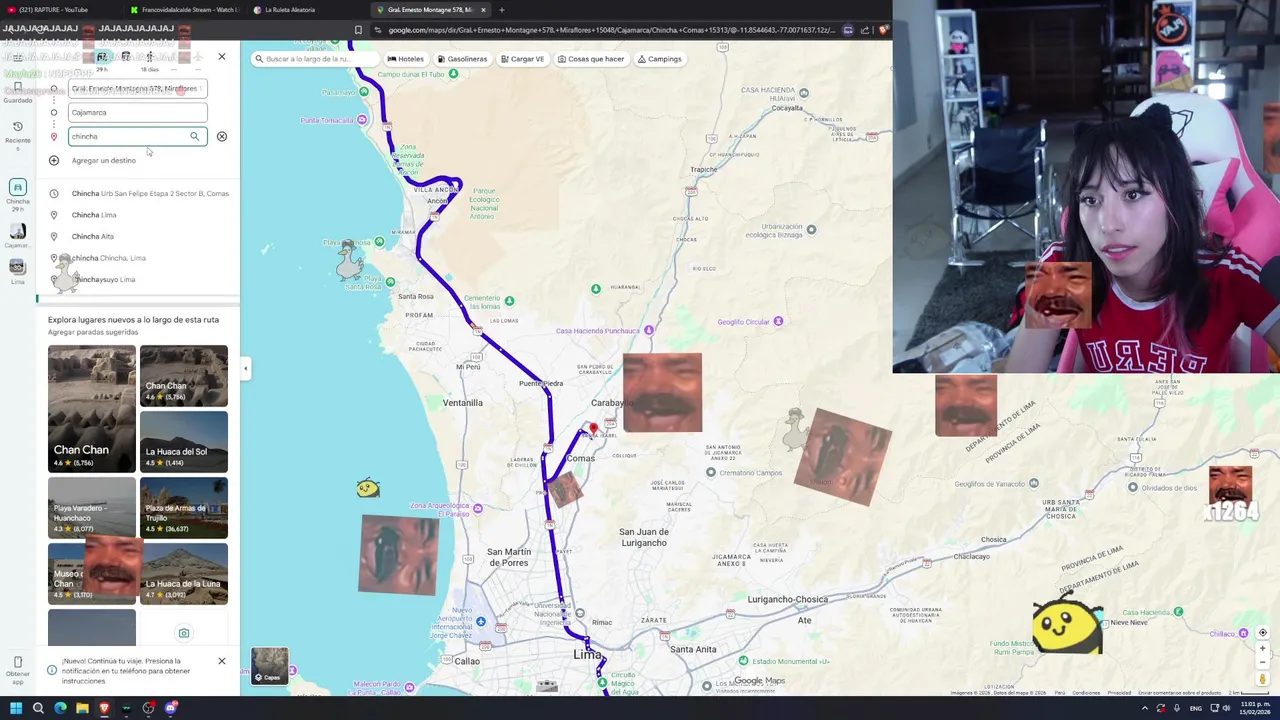Zoom in on the map
This screenshot has width=1280, height=720.
1262,648
